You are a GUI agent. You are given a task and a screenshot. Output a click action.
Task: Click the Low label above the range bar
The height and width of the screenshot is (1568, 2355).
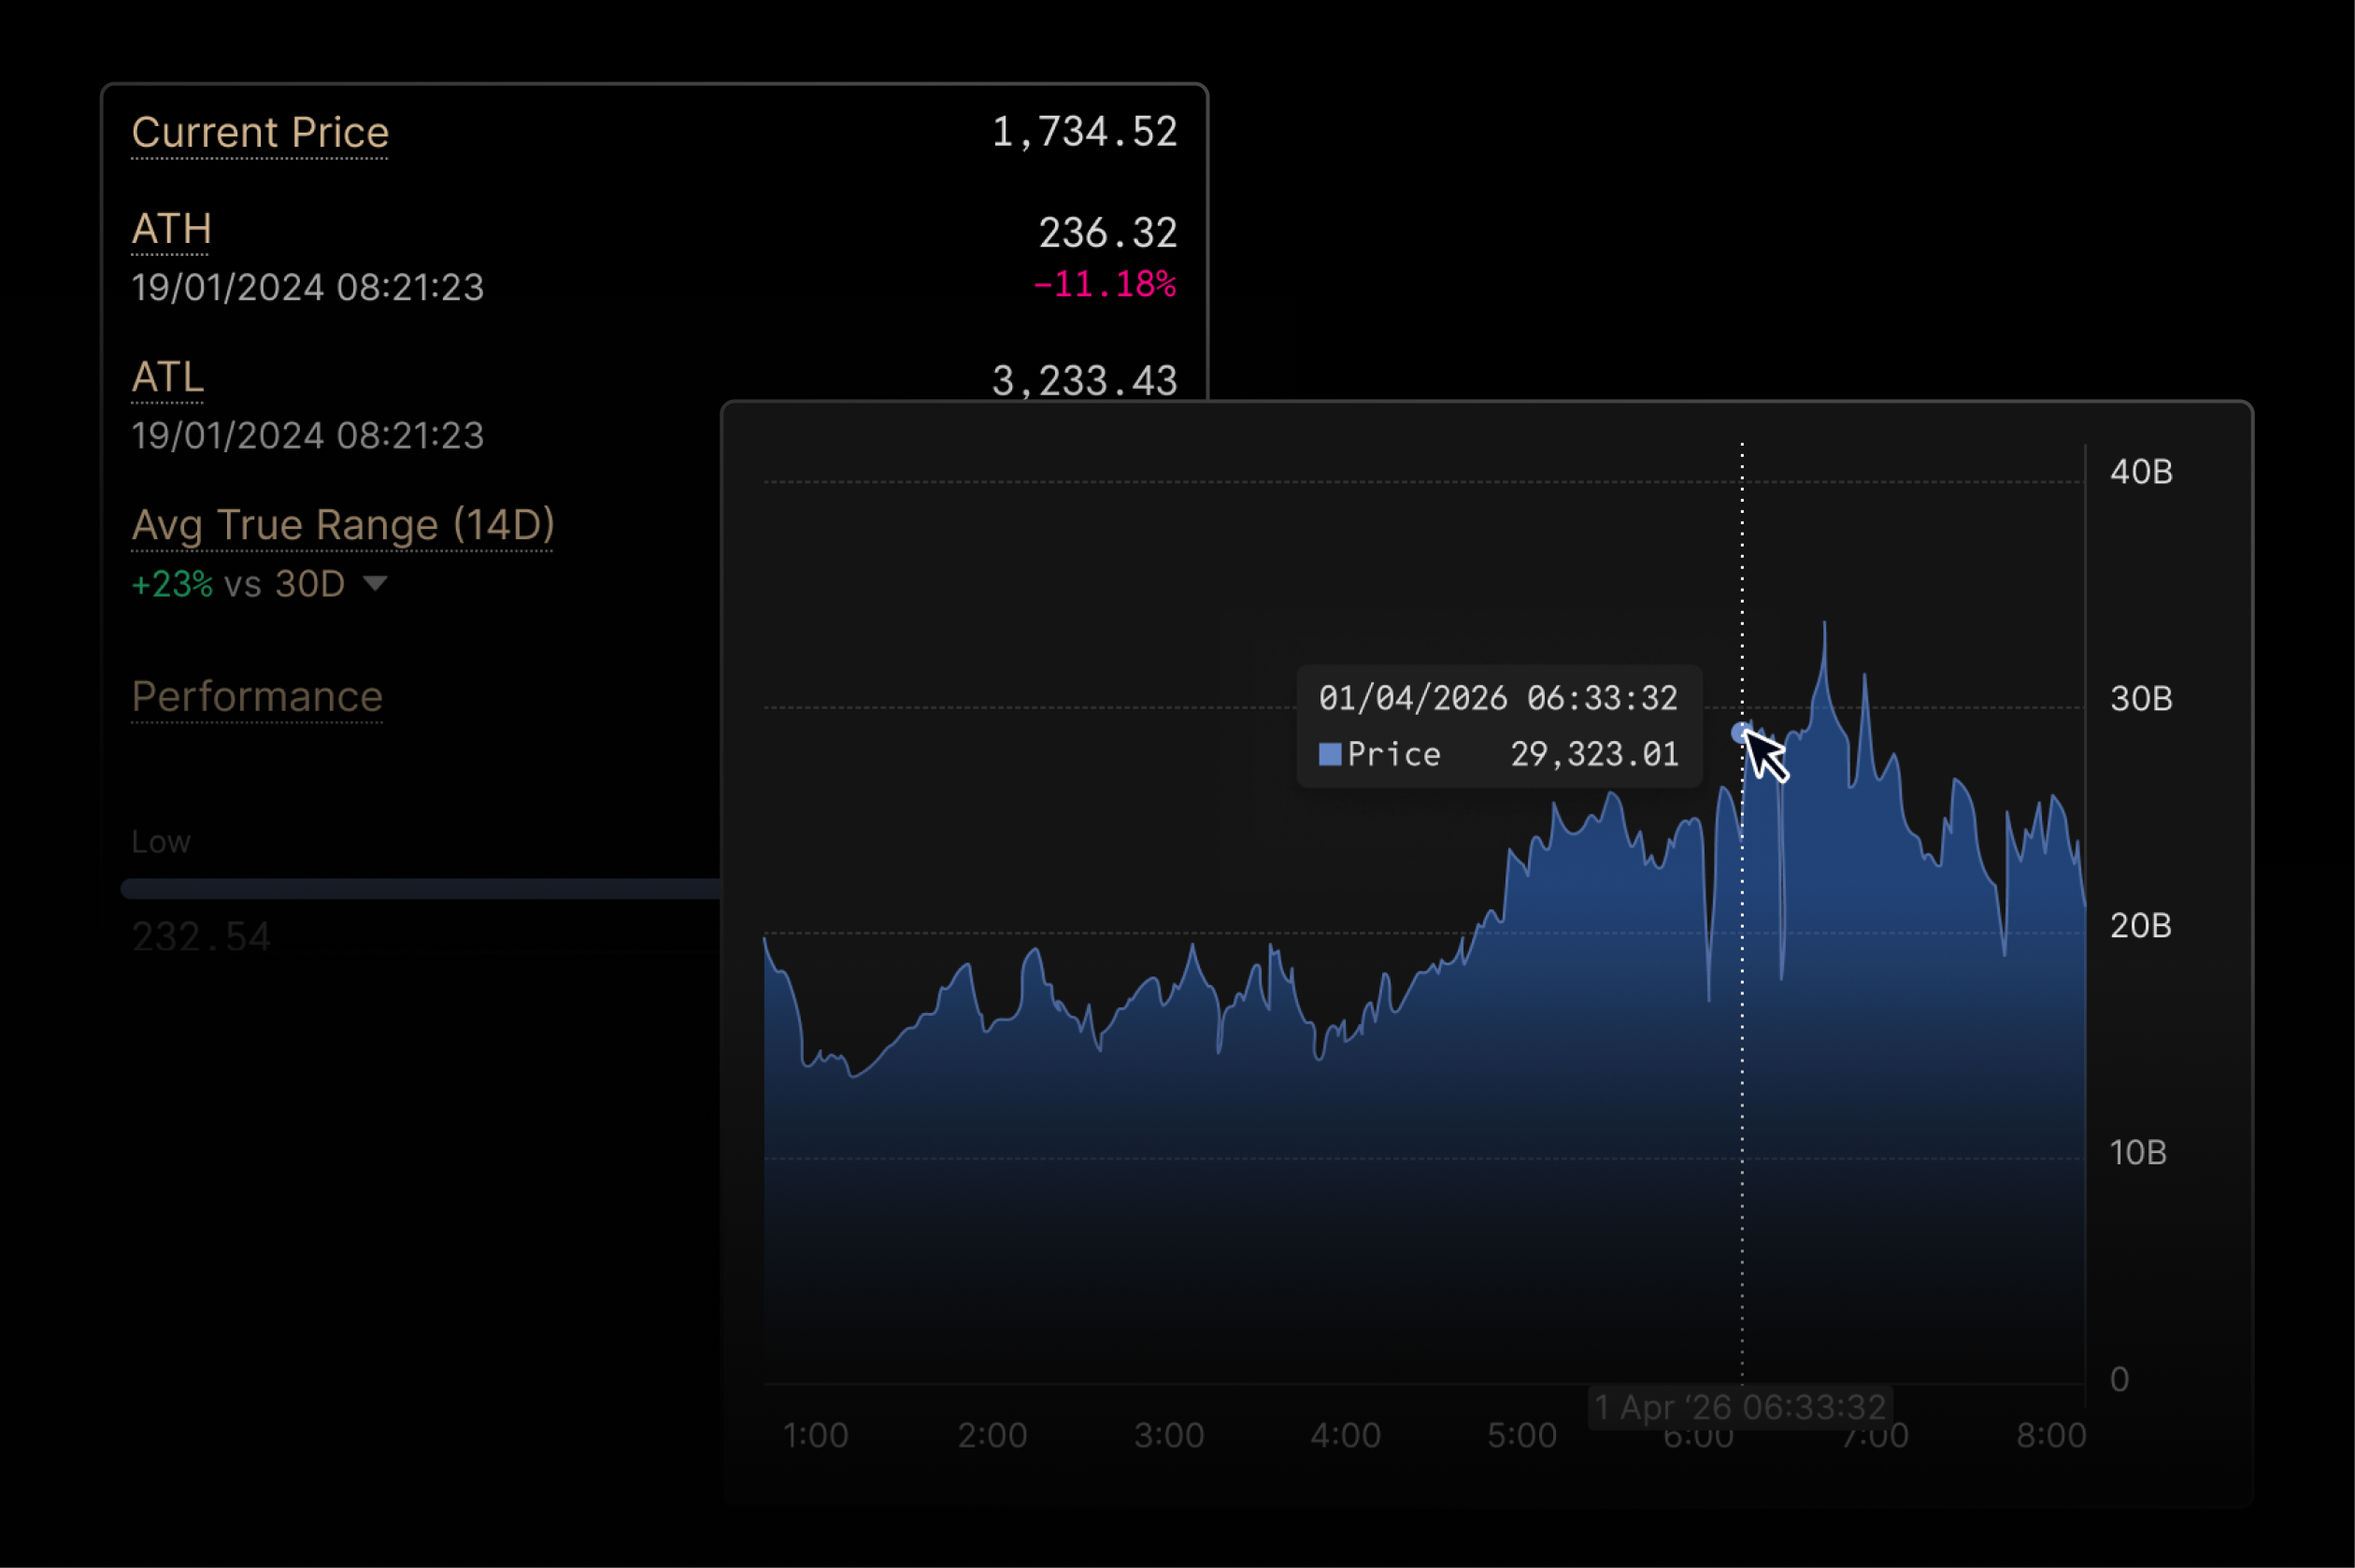point(161,842)
